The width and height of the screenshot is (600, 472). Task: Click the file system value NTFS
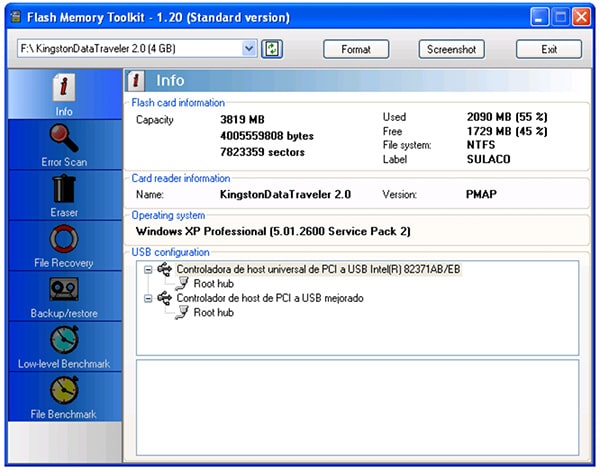coord(481,145)
